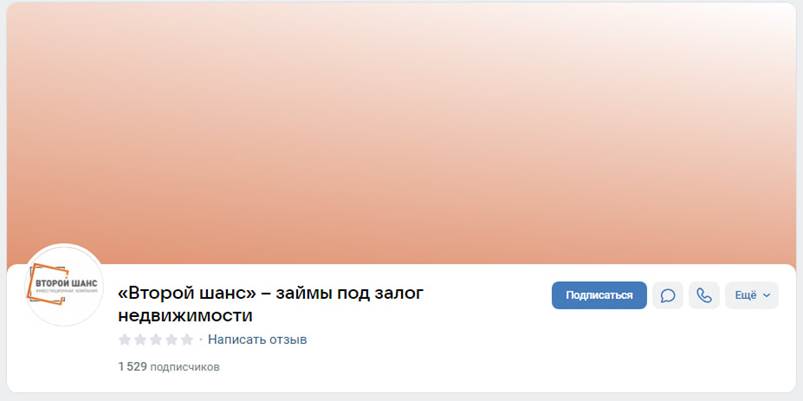Select the third rating star

click(x=156, y=340)
